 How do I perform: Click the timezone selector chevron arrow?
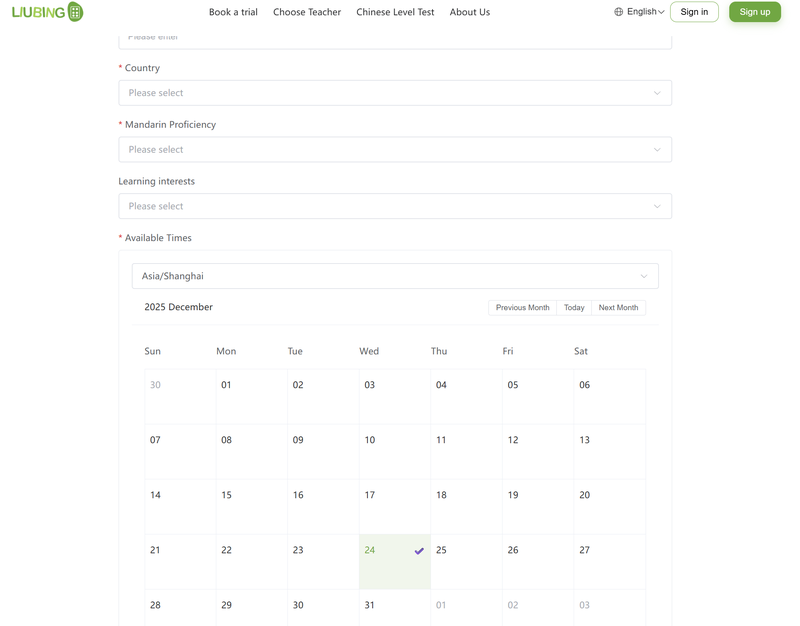tap(644, 276)
